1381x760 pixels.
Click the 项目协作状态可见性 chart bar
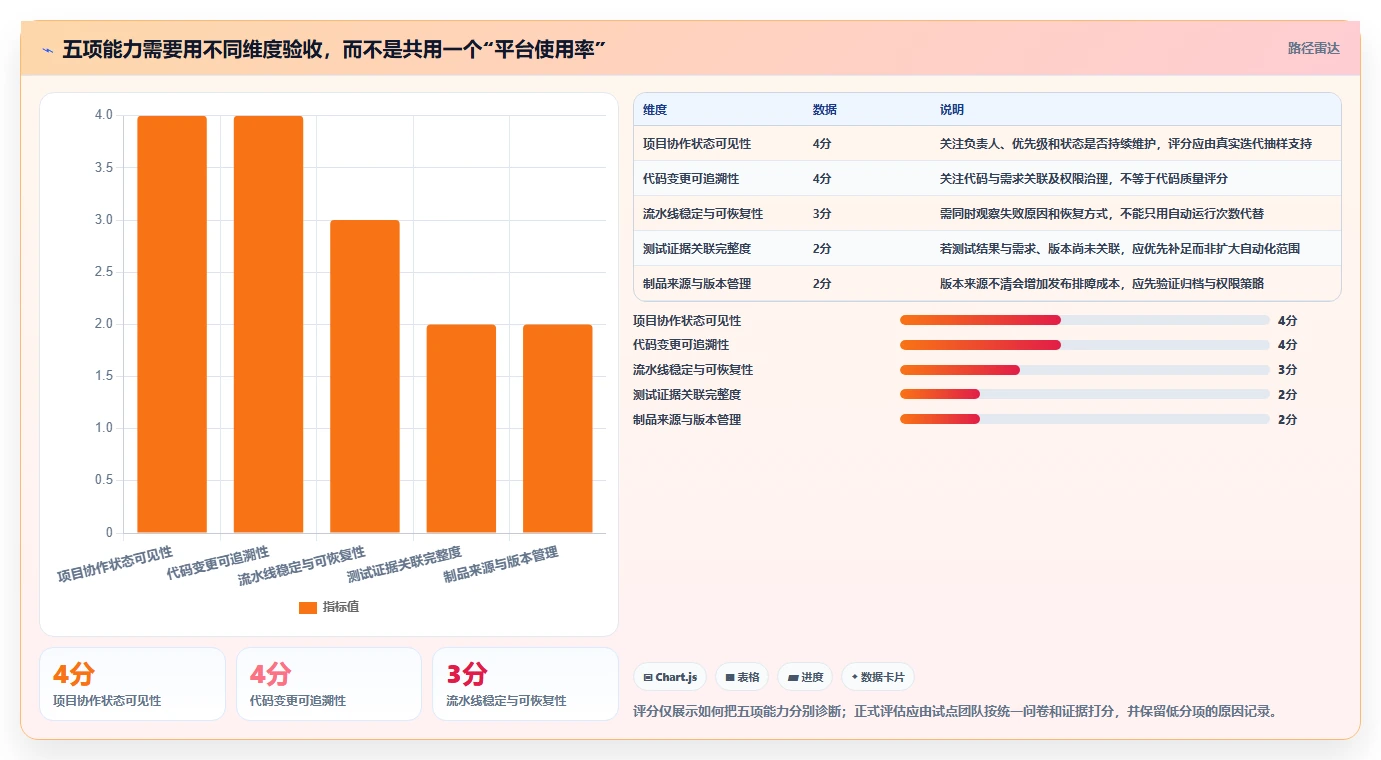point(172,324)
